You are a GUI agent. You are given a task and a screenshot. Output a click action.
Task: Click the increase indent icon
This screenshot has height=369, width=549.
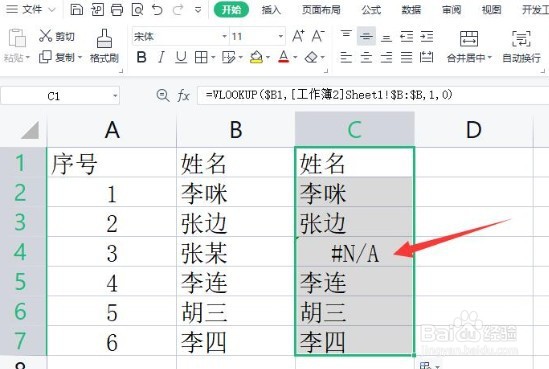click(x=427, y=36)
